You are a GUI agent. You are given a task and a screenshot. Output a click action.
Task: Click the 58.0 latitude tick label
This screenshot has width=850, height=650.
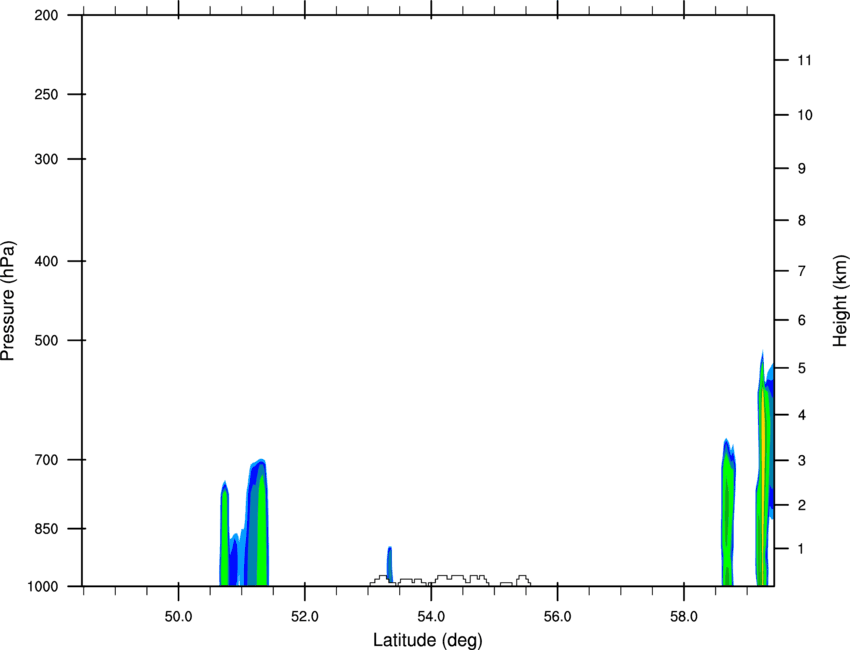pos(684,617)
